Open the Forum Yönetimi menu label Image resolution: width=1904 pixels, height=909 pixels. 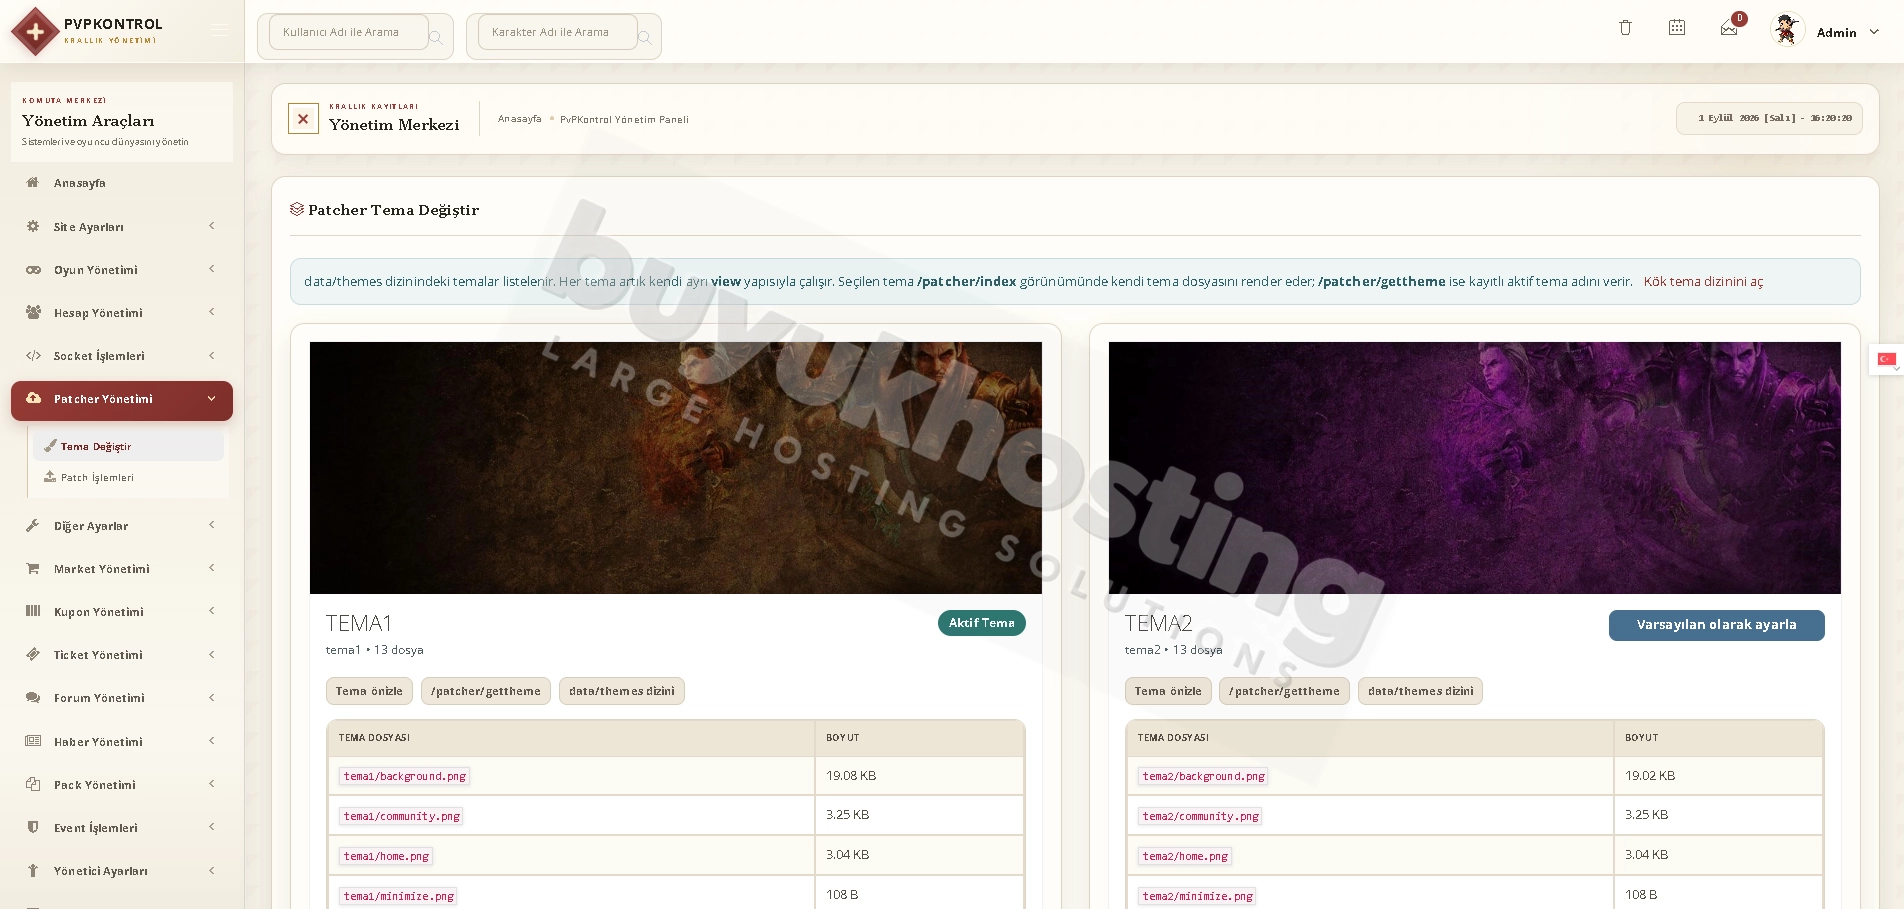tap(99, 698)
